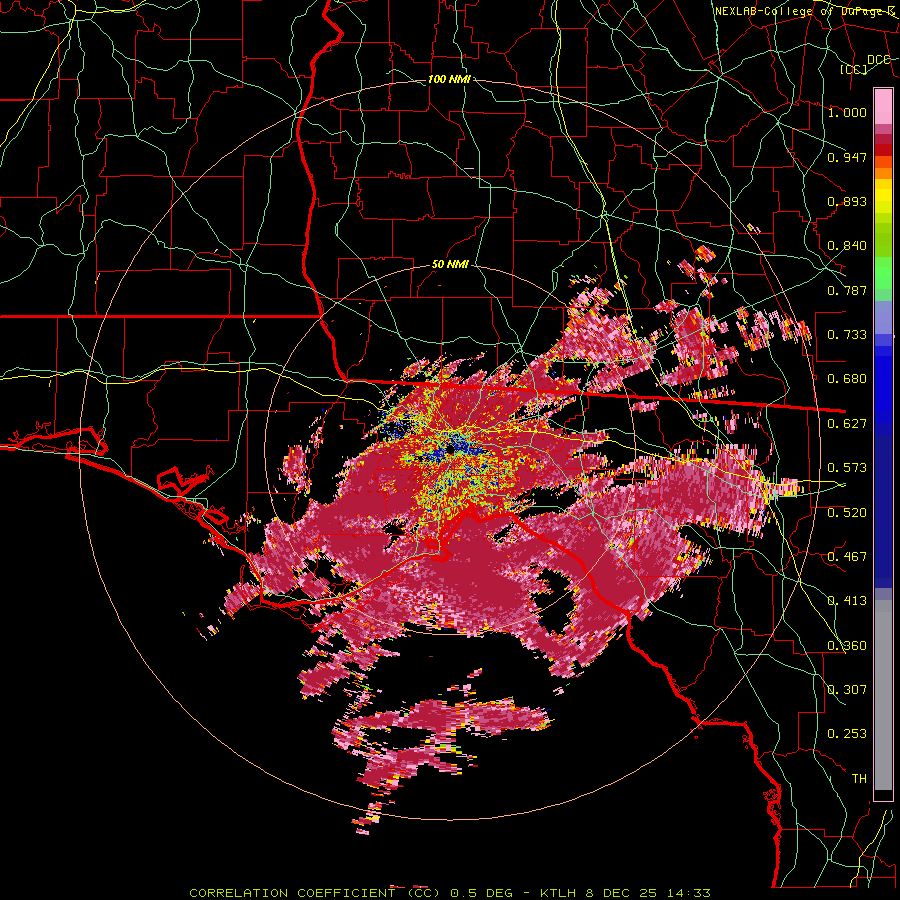Click the gray lower segment of color bar
Screen dimensions: 900x900
(x=883, y=695)
